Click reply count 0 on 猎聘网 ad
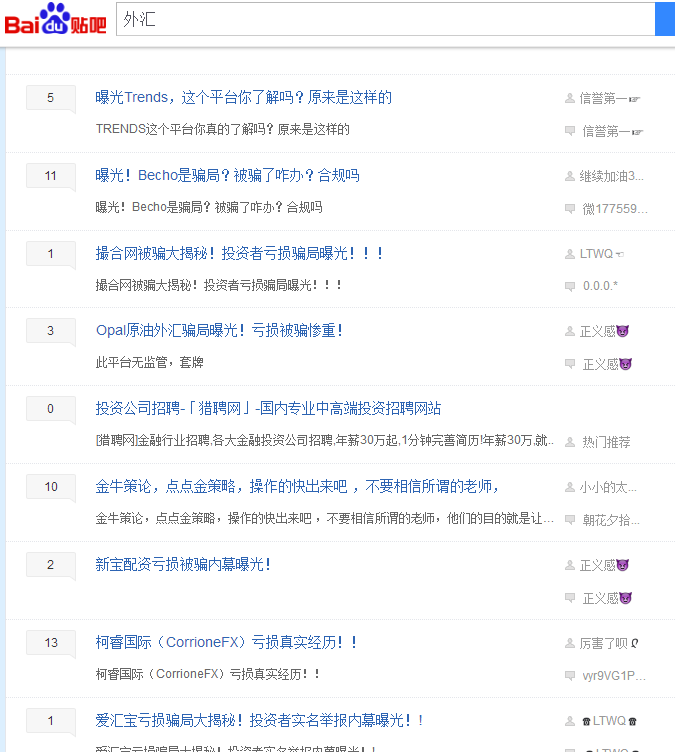This screenshot has width=675, height=752. coord(50,409)
